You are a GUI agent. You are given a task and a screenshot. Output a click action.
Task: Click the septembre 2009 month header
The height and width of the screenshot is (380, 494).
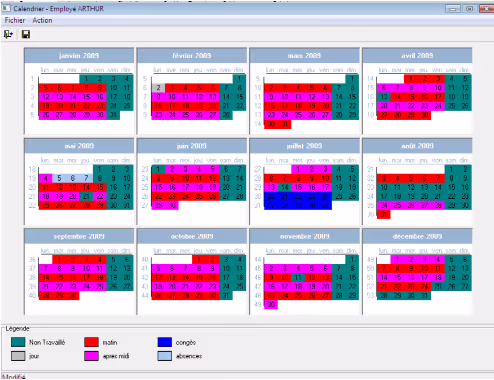click(x=79, y=236)
